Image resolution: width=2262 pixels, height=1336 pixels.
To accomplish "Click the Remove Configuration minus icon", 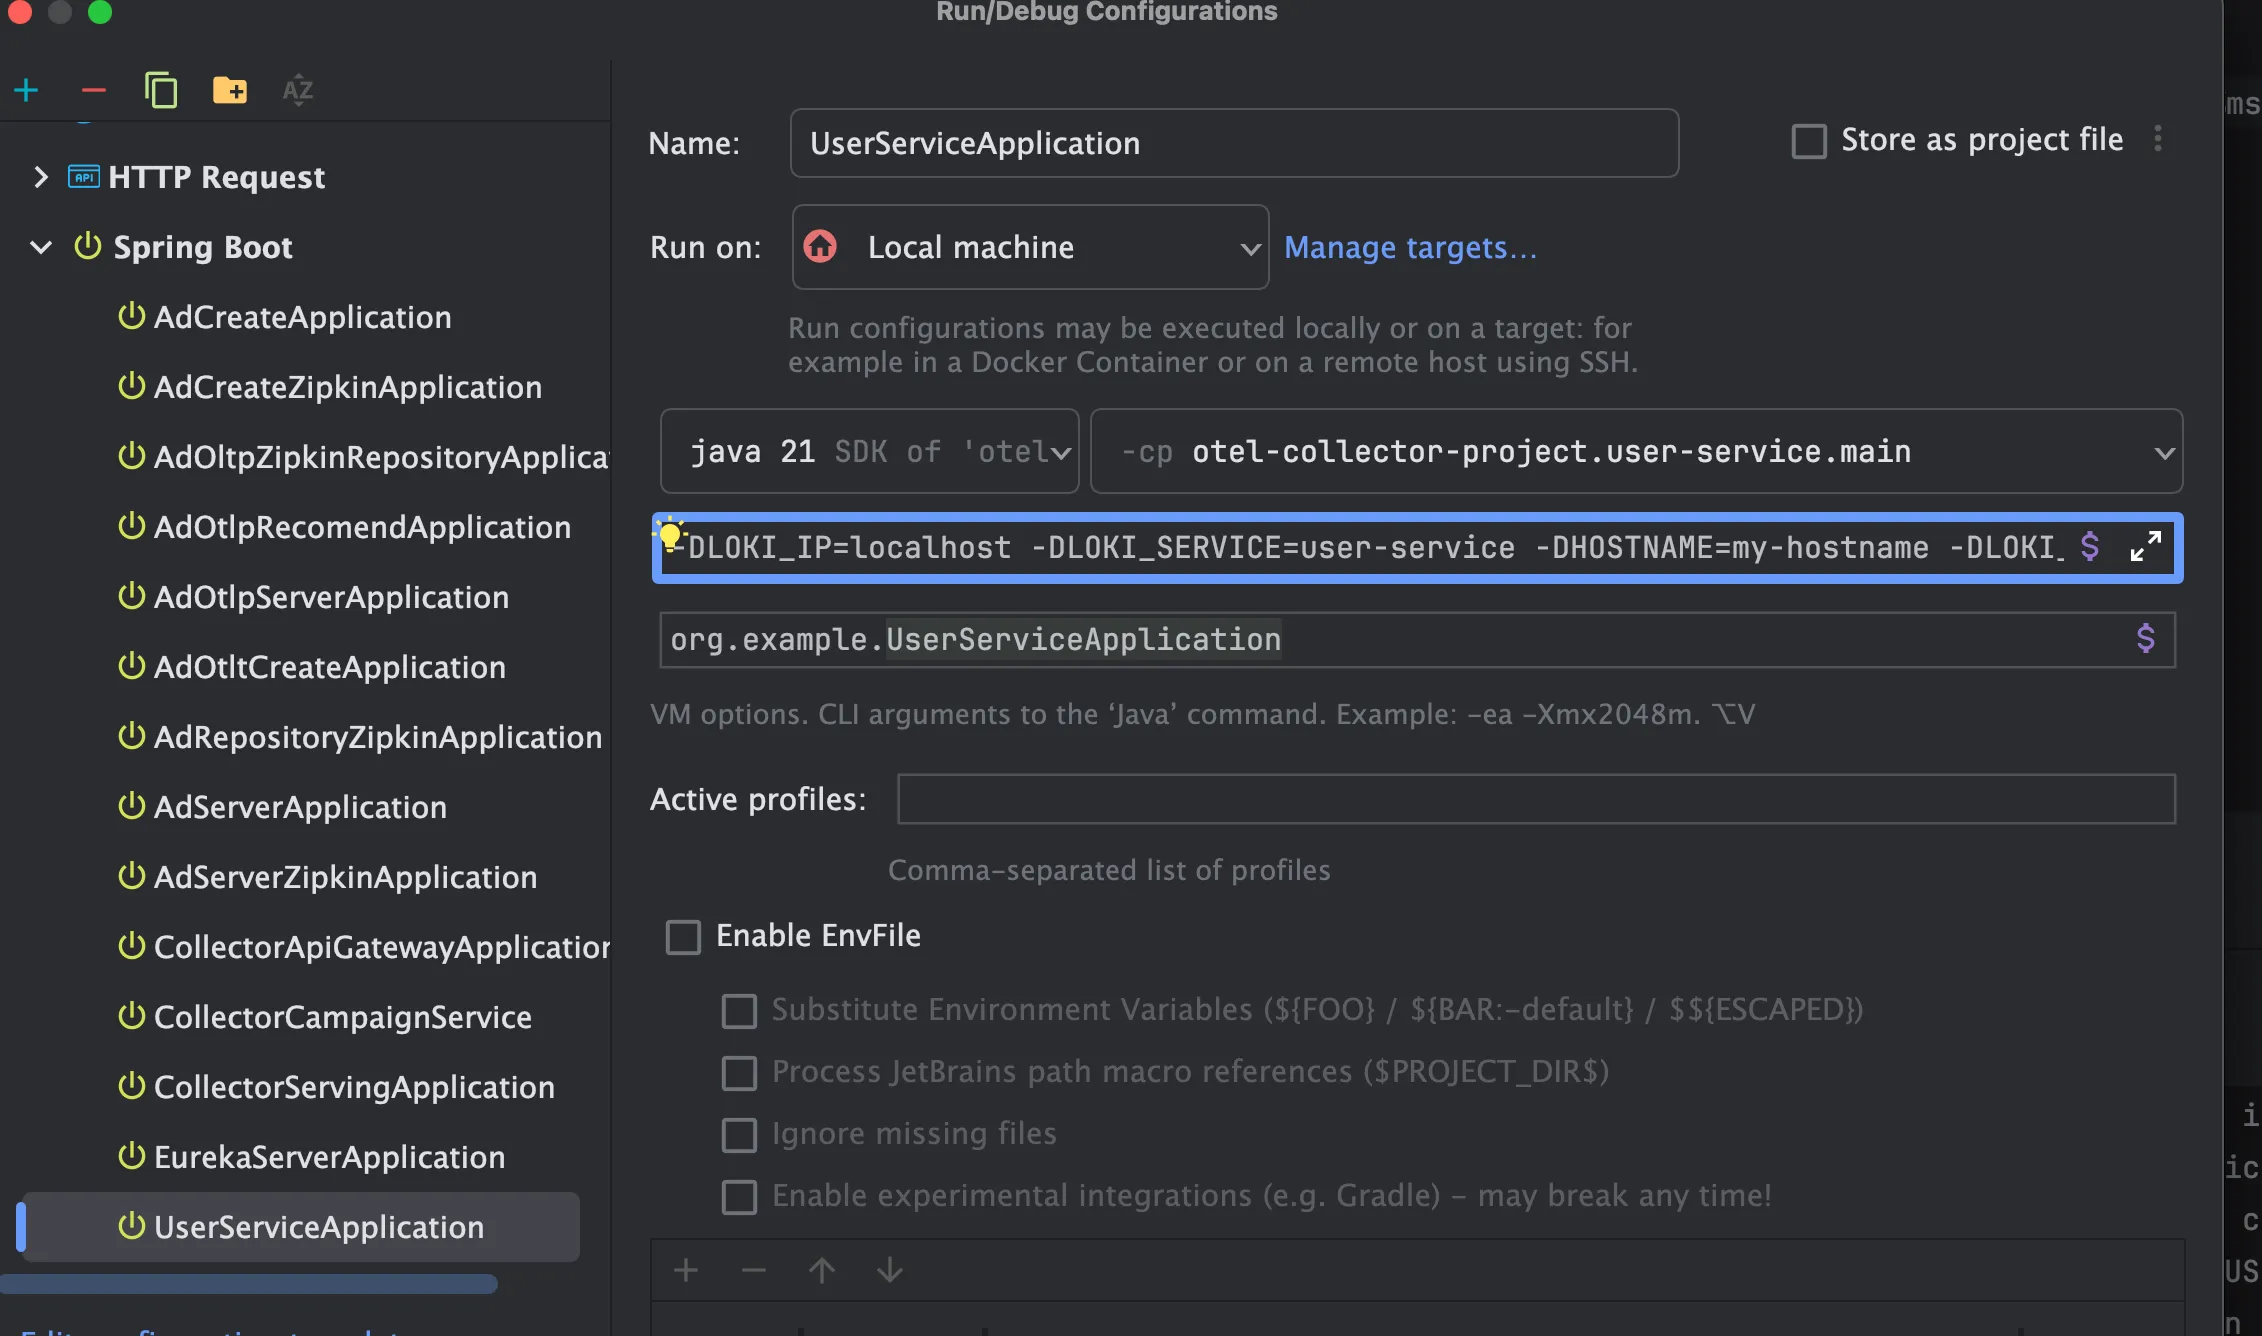I will point(93,91).
